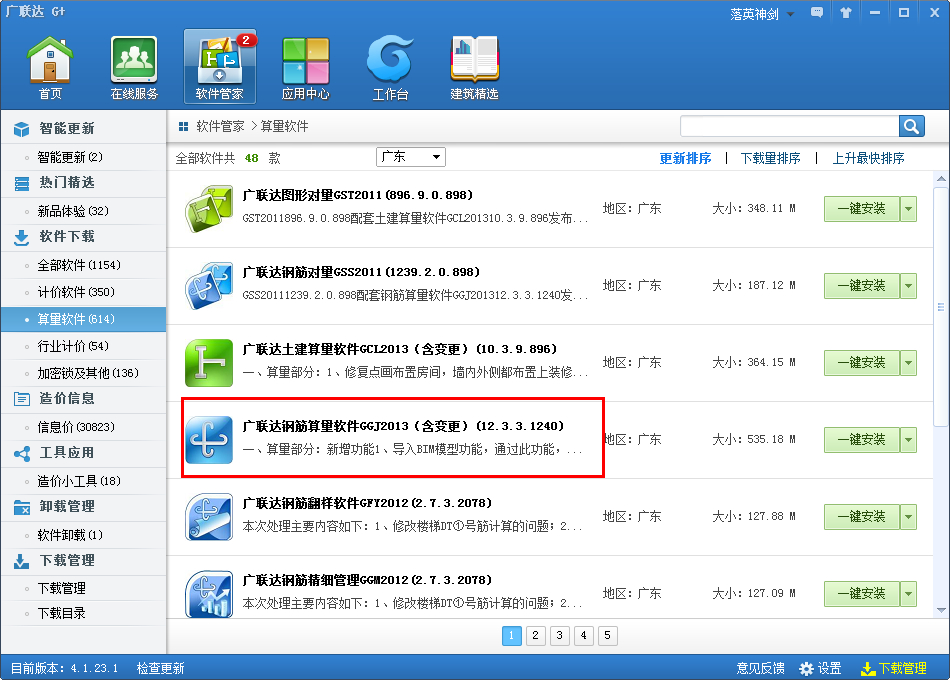Screen dimensions: 950x680
Task: Select 造价小工具 (18) in sidebar
Action: pyautogui.click(x=79, y=481)
